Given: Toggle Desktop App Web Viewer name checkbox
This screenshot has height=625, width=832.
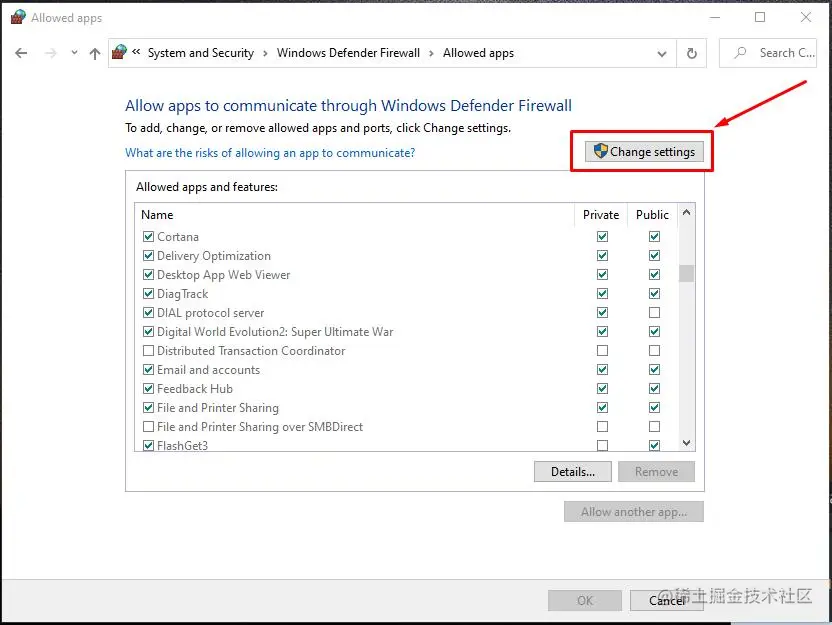Looking at the screenshot, I should pos(149,275).
